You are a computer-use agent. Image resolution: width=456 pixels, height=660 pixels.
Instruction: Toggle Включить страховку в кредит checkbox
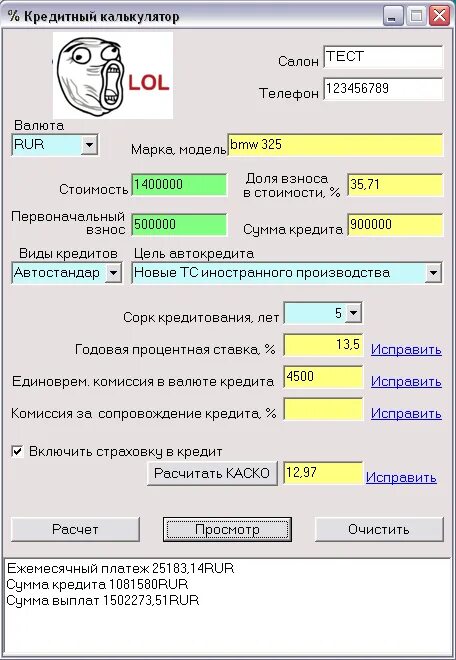pyautogui.click(x=17, y=452)
